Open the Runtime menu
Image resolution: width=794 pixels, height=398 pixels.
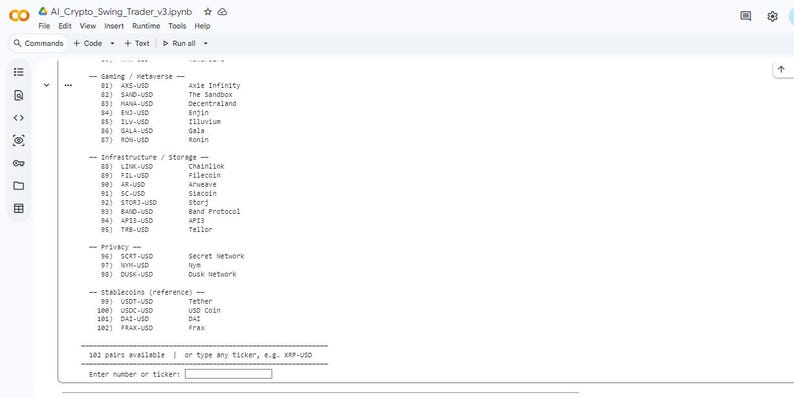[x=146, y=26]
